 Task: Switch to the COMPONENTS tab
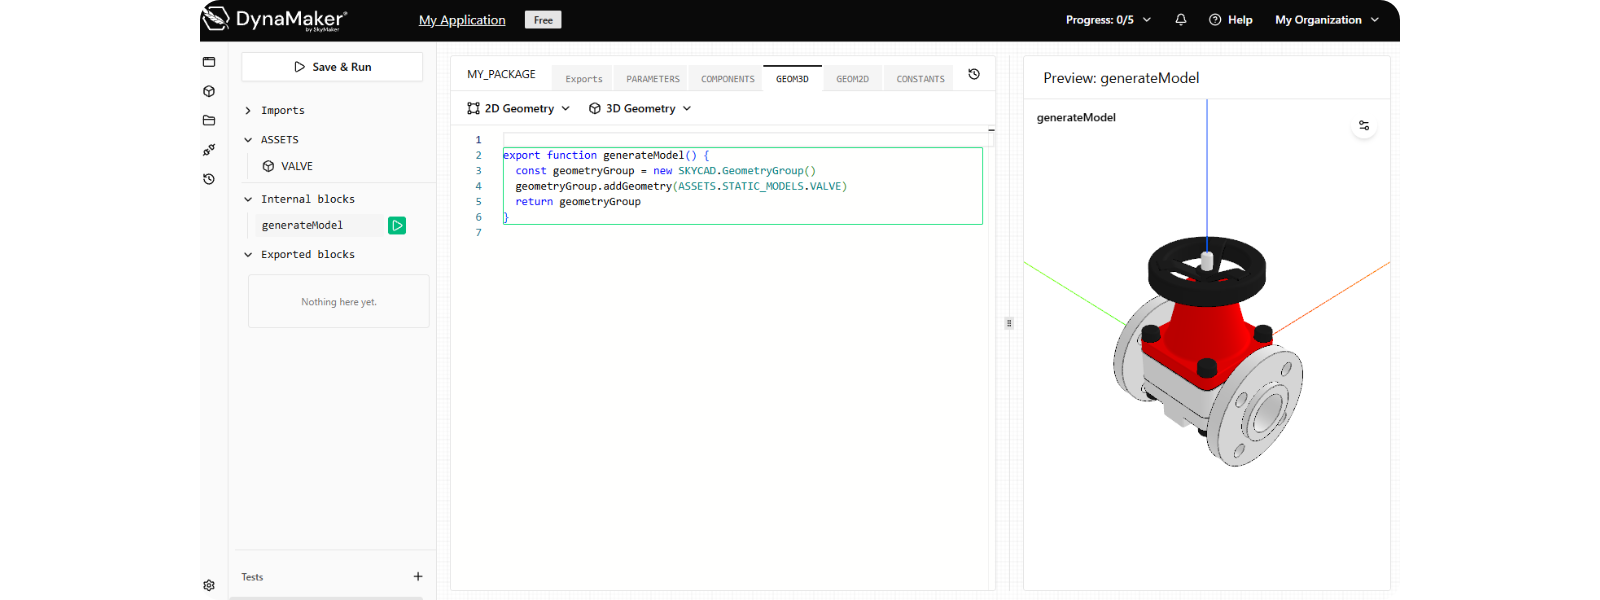[728, 79]
